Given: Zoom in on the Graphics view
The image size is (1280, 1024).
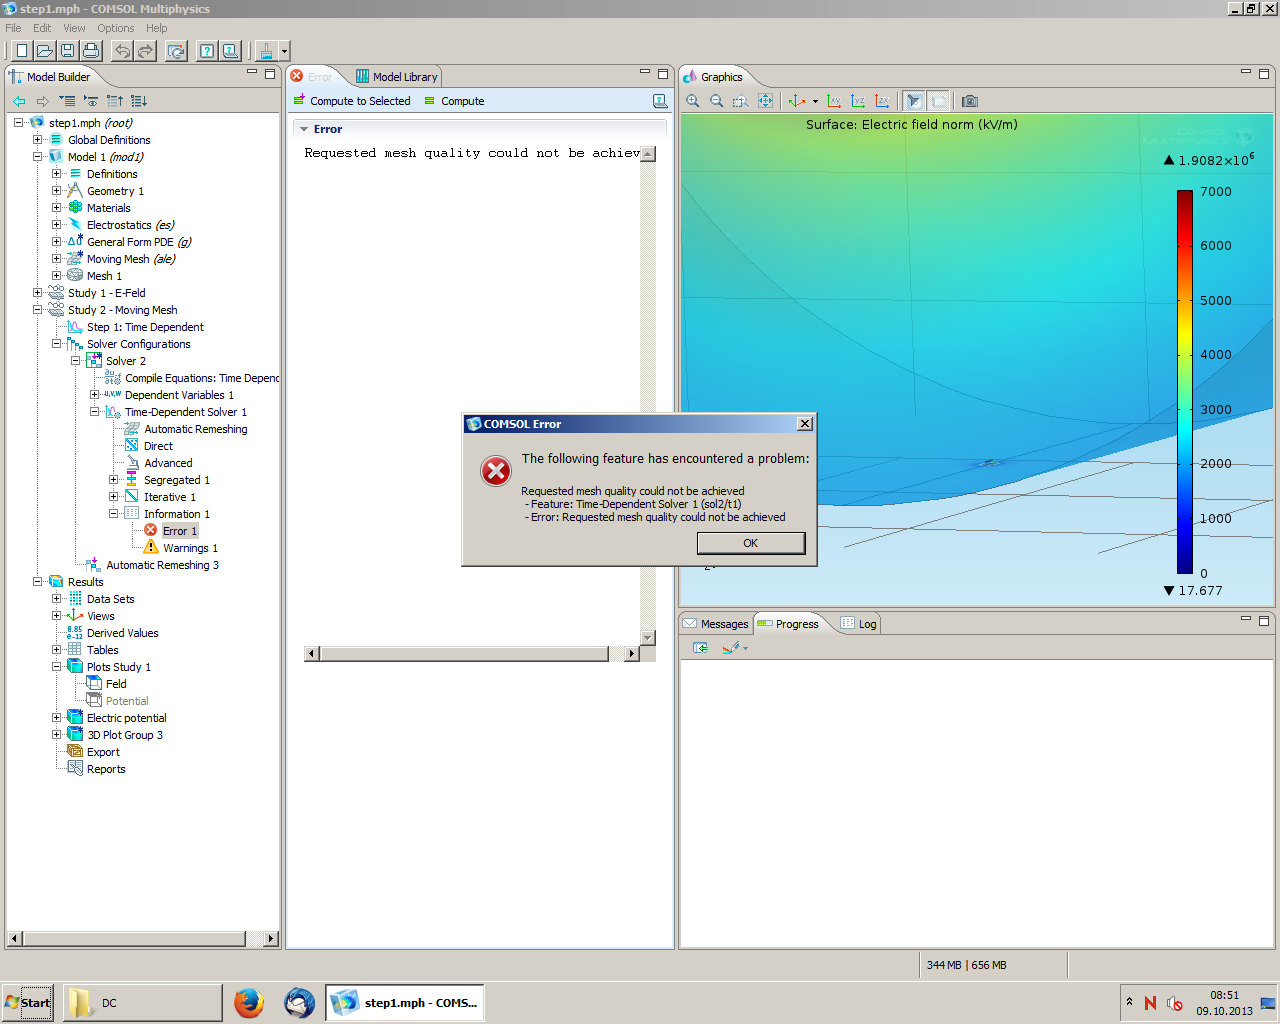Looking at the screenshot, I should (693, 101).
